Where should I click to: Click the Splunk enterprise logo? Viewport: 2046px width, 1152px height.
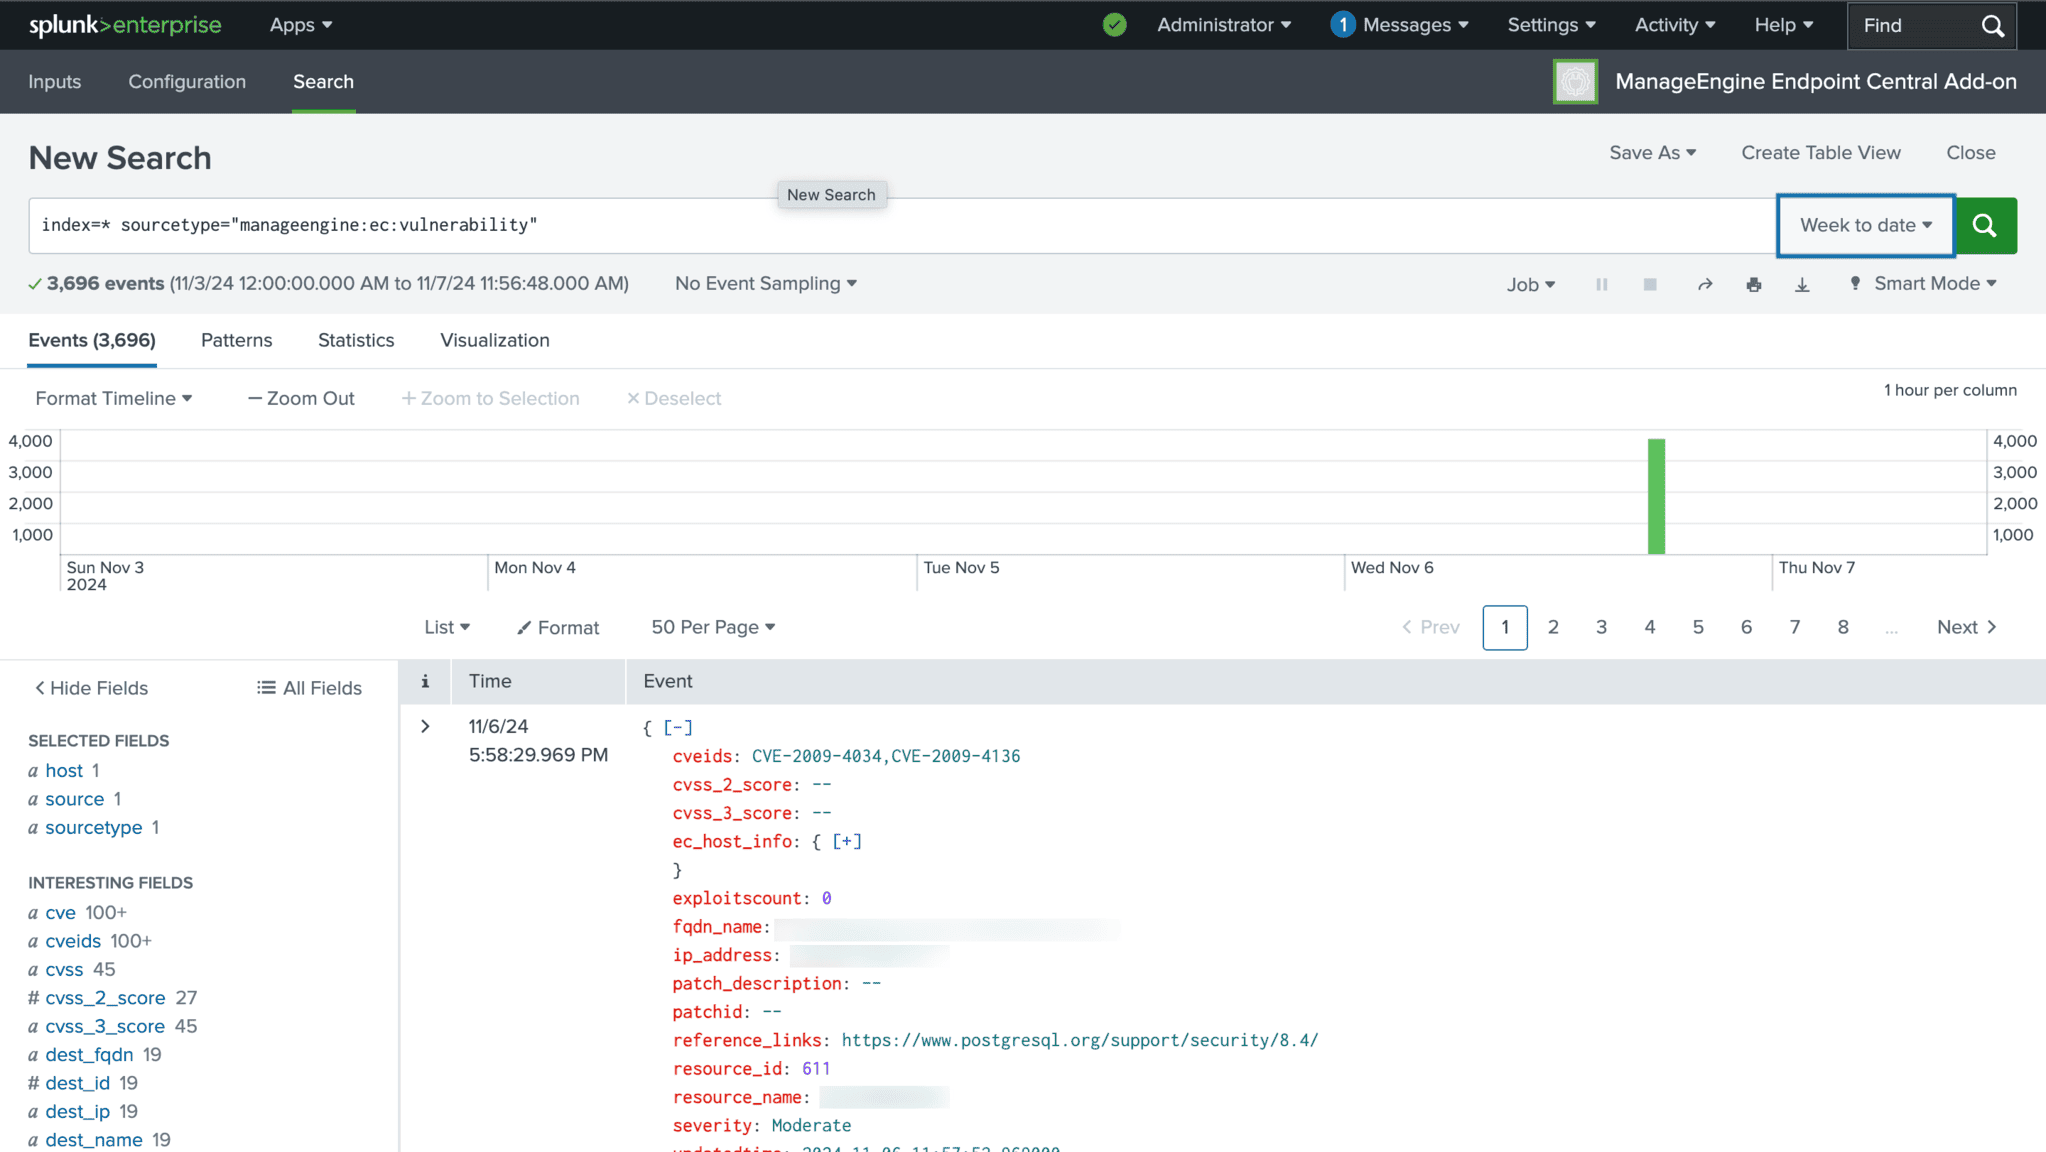click(x=125, y=25)
